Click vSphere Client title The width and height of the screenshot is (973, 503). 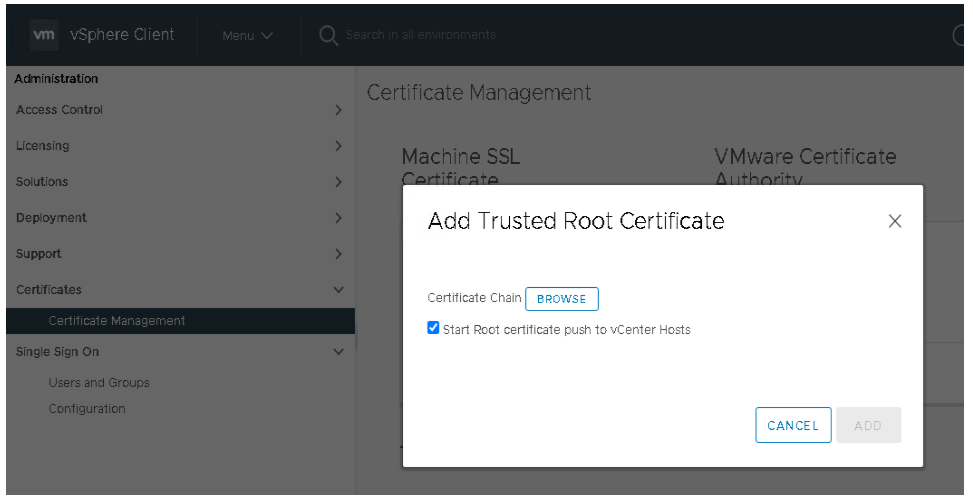coord(122,35)
